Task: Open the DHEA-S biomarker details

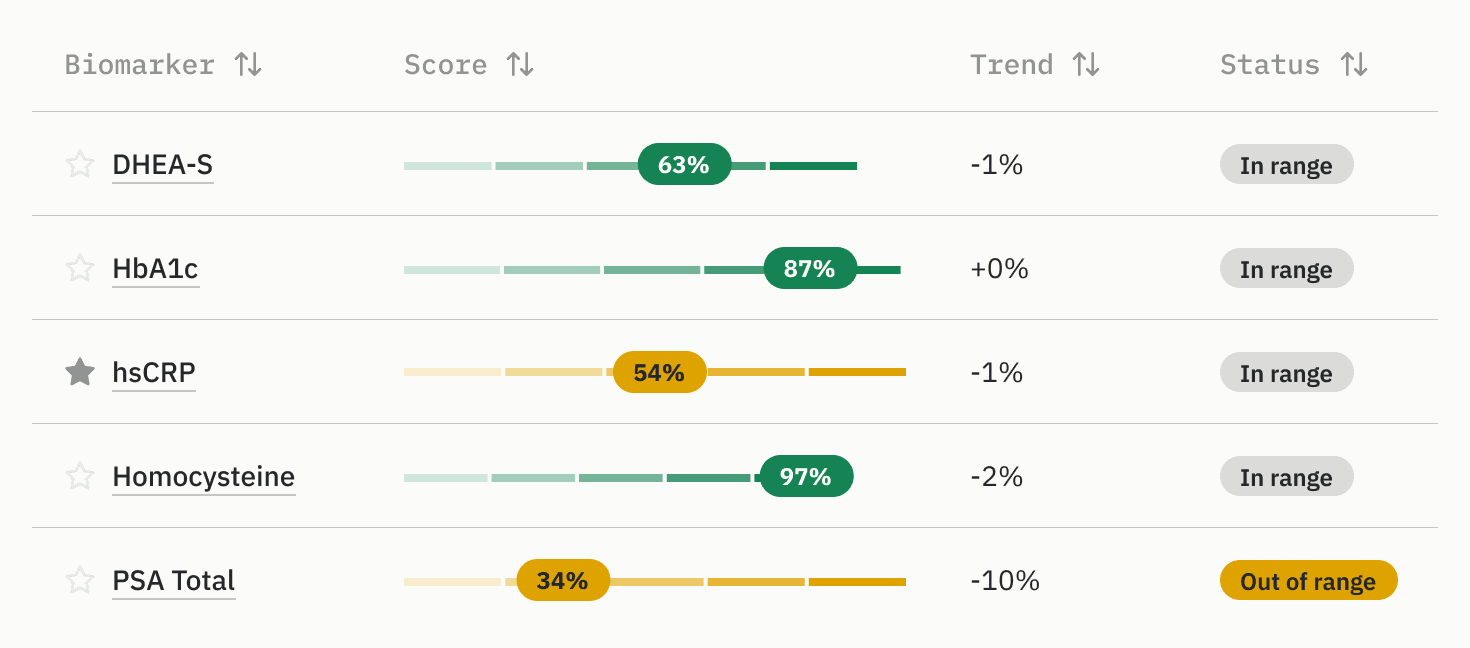Action: click(162, 164)
